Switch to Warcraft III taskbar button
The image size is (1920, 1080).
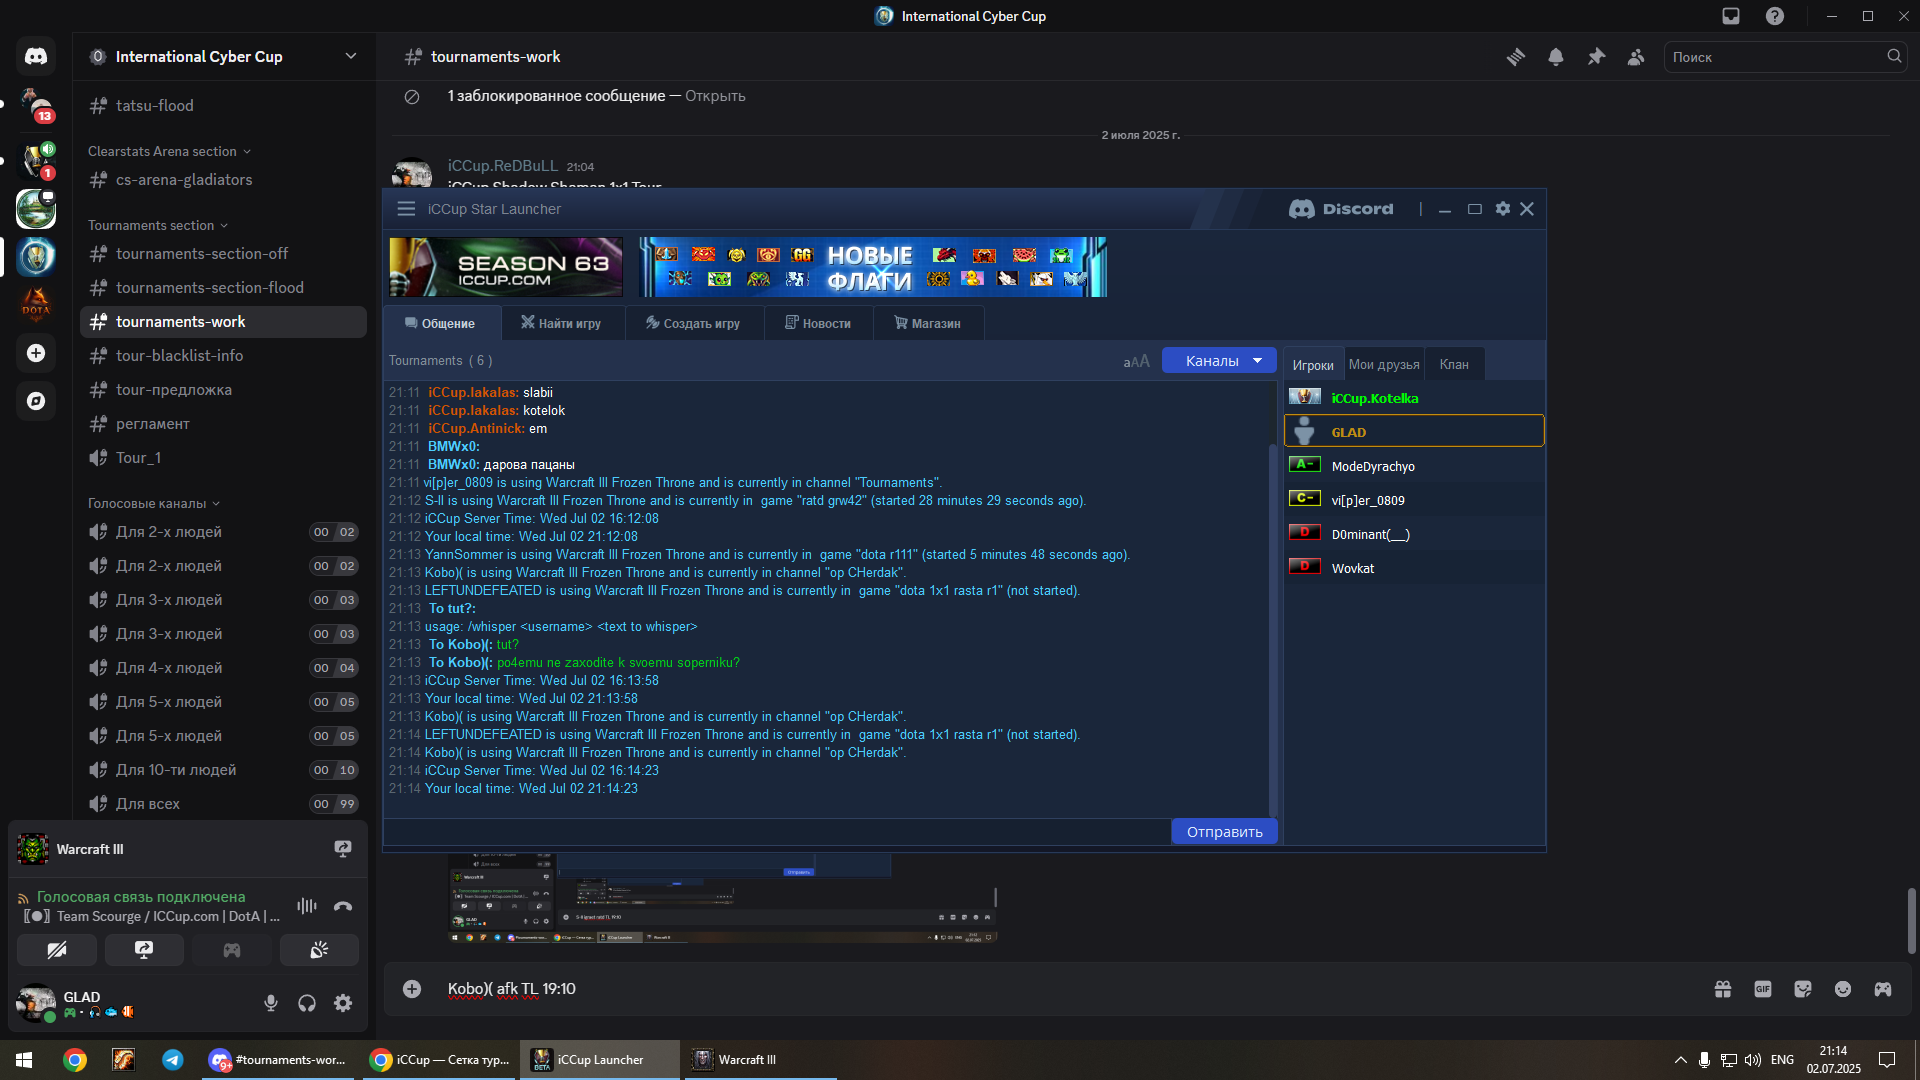pos(760,1060)
